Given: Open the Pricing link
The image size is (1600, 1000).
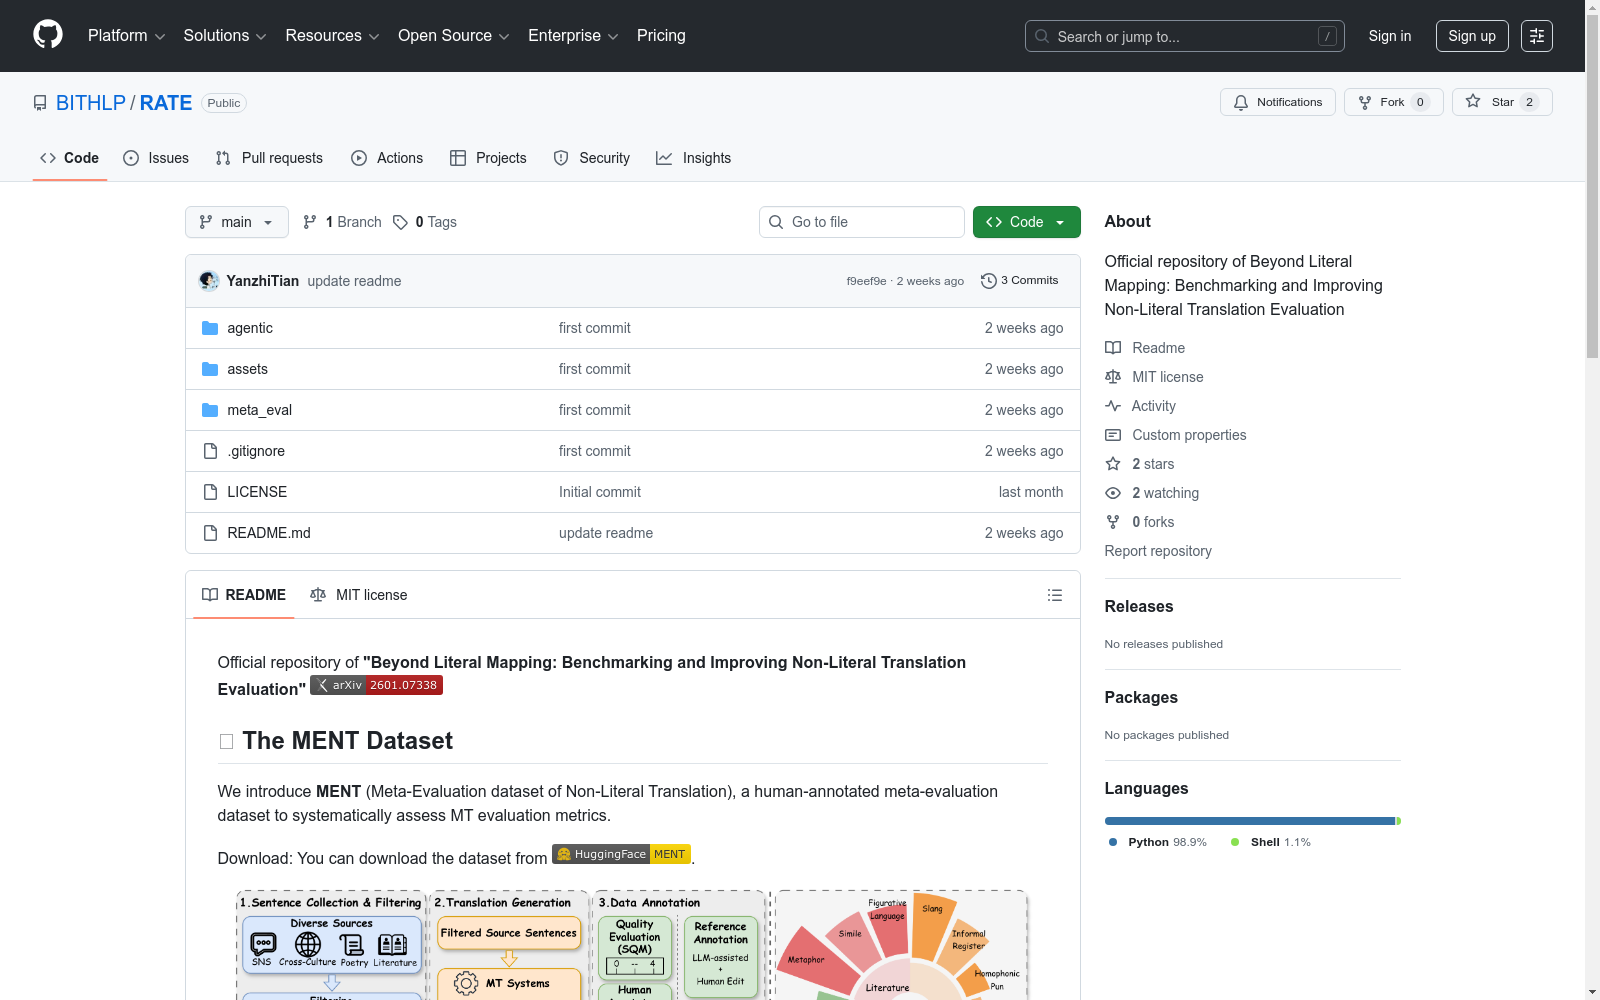Looking at the screenshot, I should 661,36.
